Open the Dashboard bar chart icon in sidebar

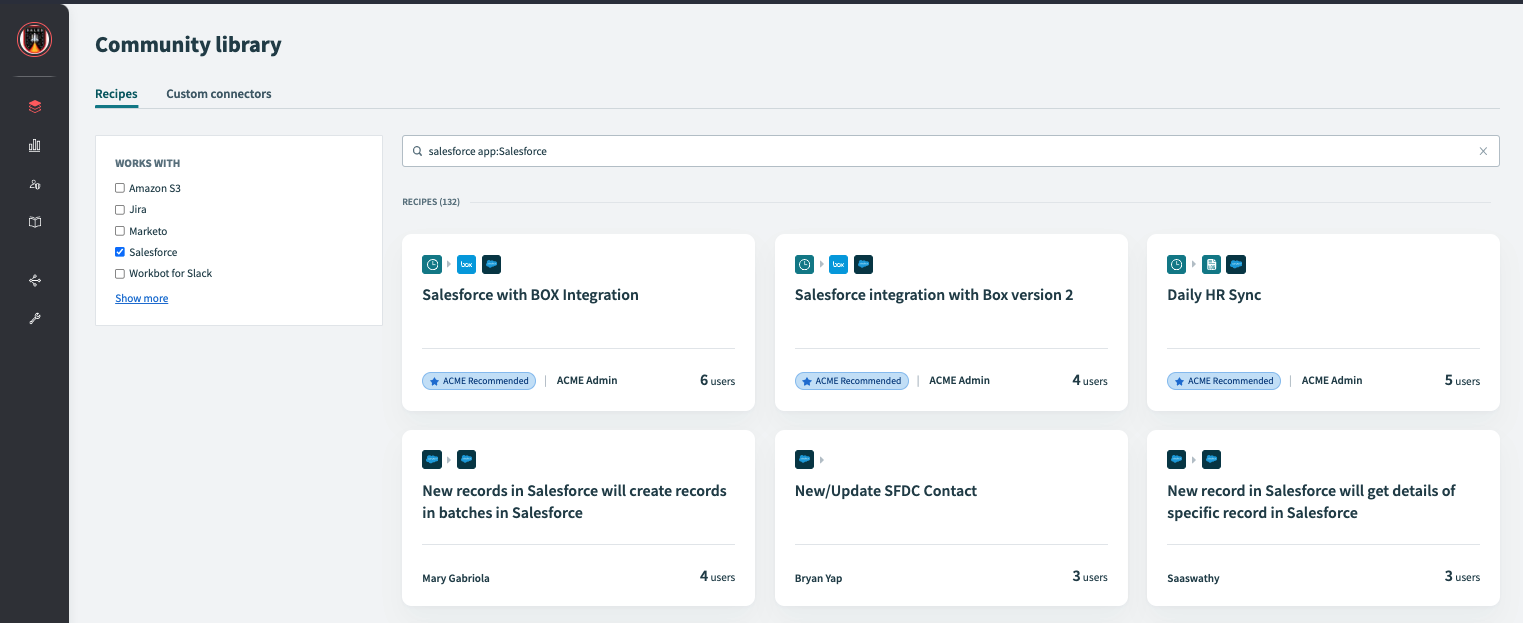click(x=34, y=145)
